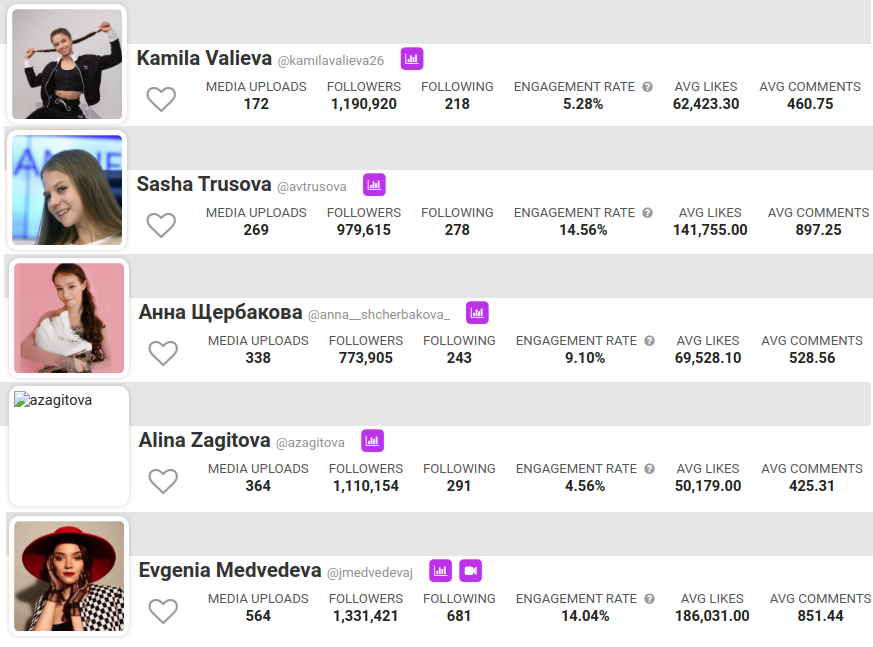Image resolution: width=873 pixels, height=647 pixels.
Task: Toggle the heart for Sasha Trusova
Action: point(161,225)
